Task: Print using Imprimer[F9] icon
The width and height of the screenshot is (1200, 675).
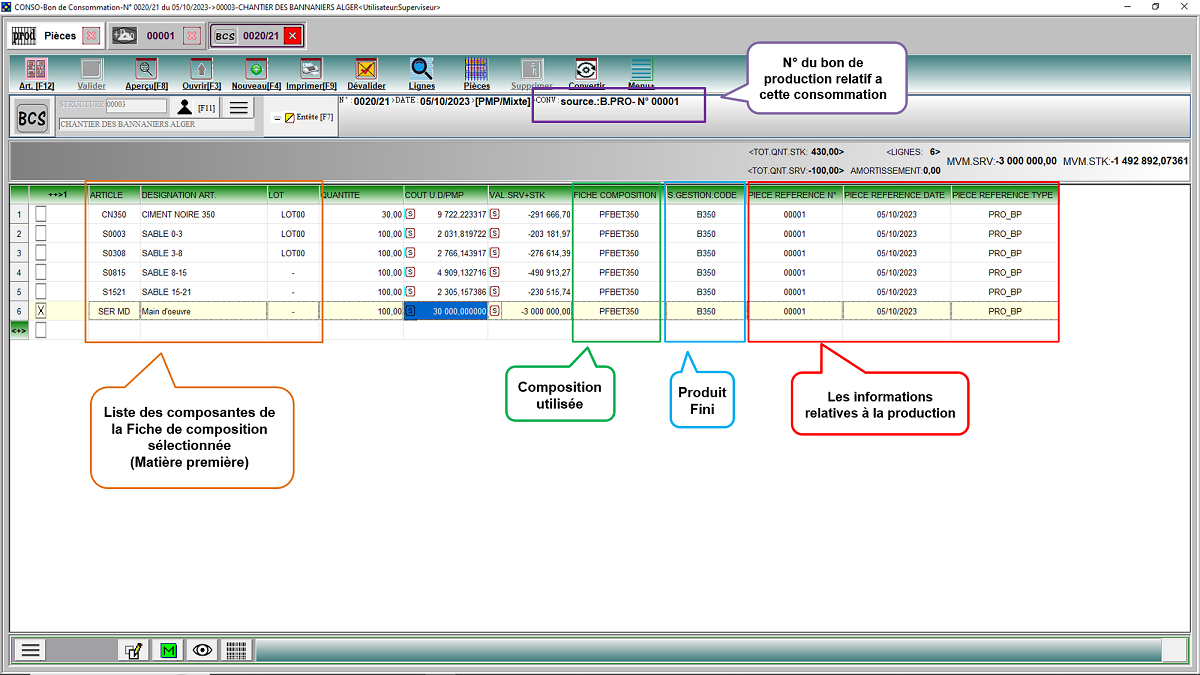Action: pos(311,70)
